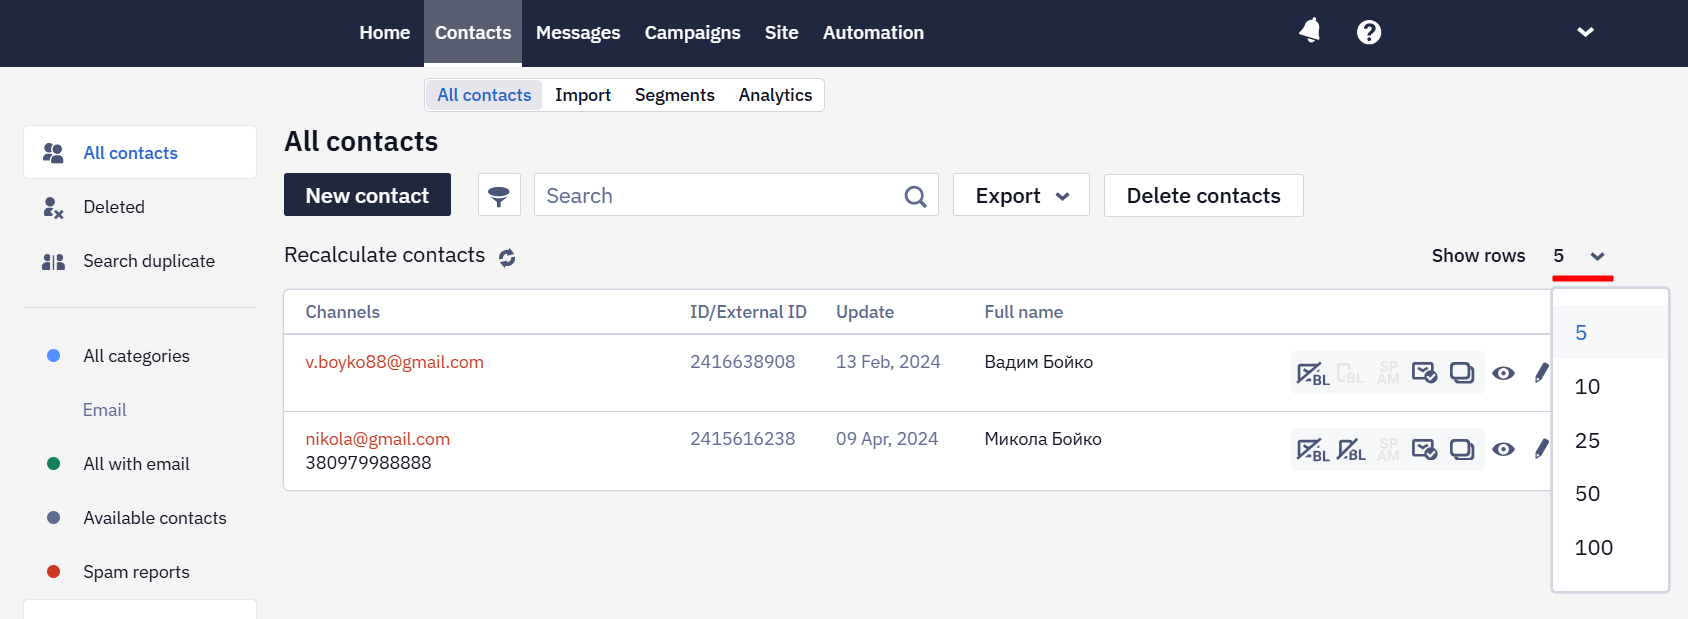Click SPAM icon in Вадим Бойко row

coord(1389,373)
